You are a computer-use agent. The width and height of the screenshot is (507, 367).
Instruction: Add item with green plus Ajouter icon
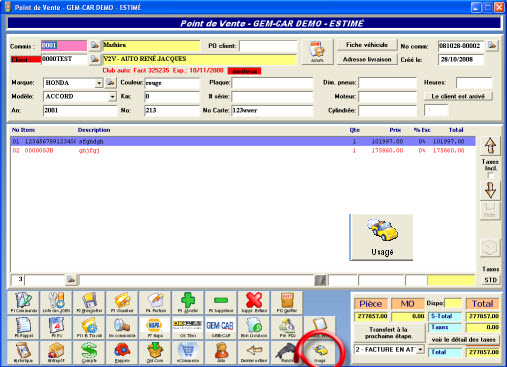coord(188,303)
